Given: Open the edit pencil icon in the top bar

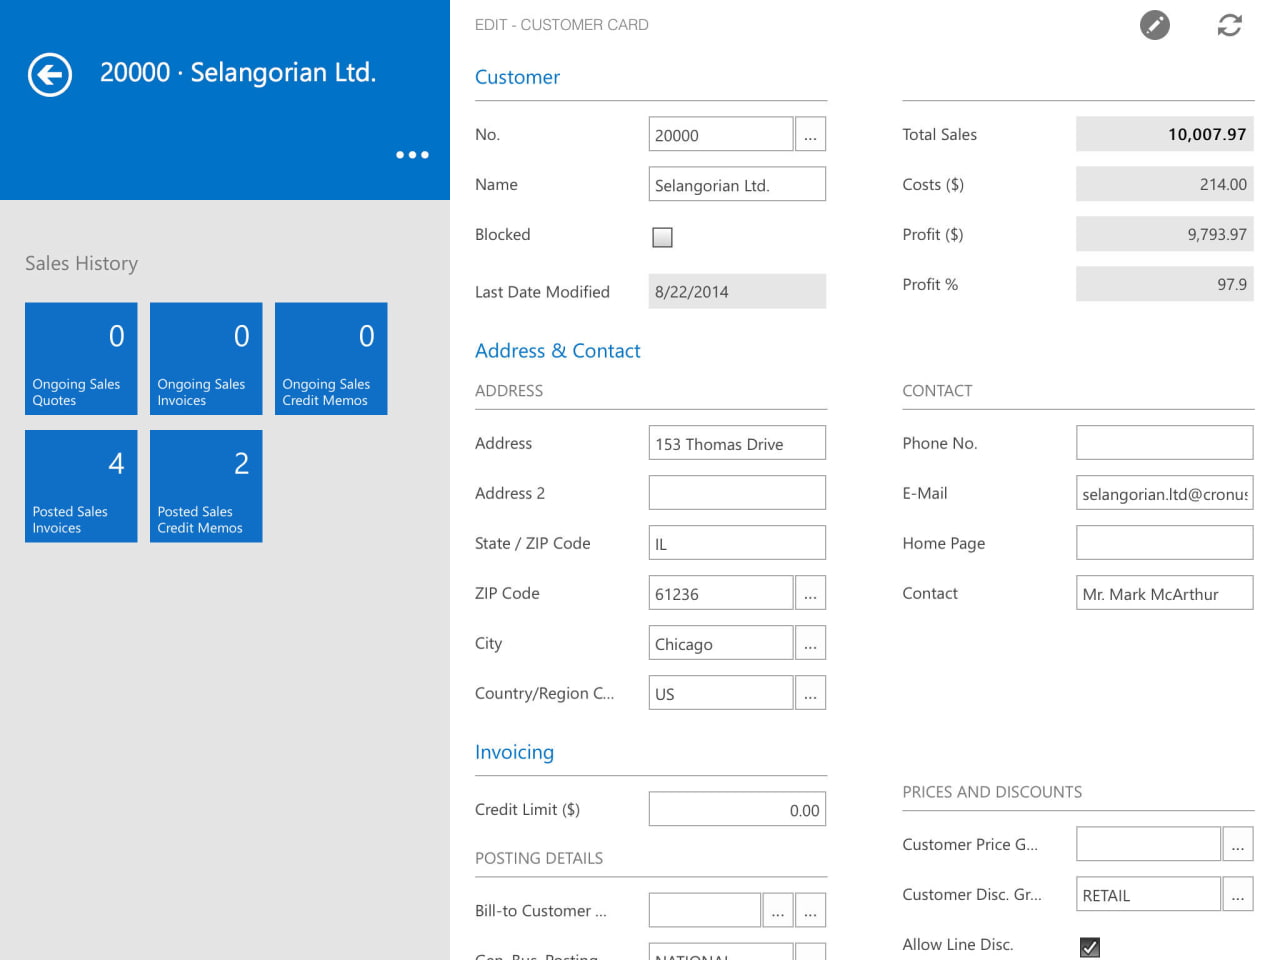Looking at the screenshot, I should [x=1154, y=25].
